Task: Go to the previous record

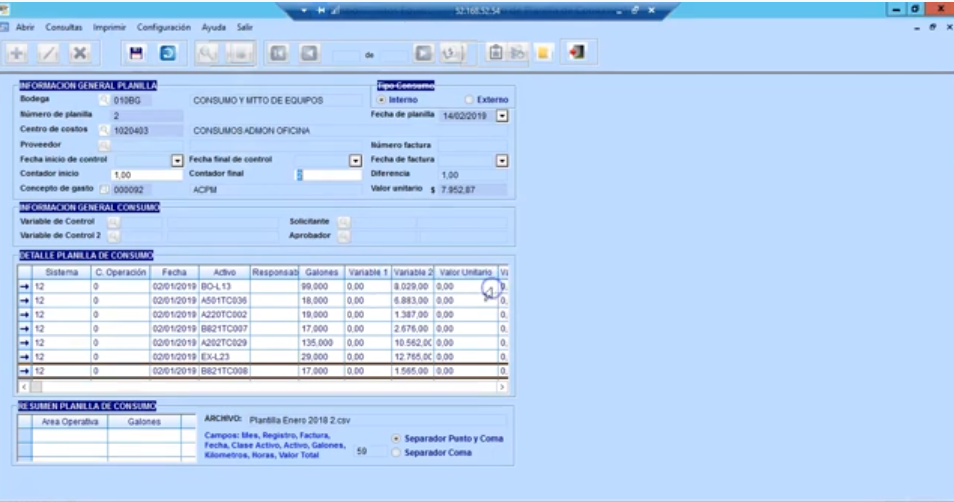Action: click(x=310, y=54)
